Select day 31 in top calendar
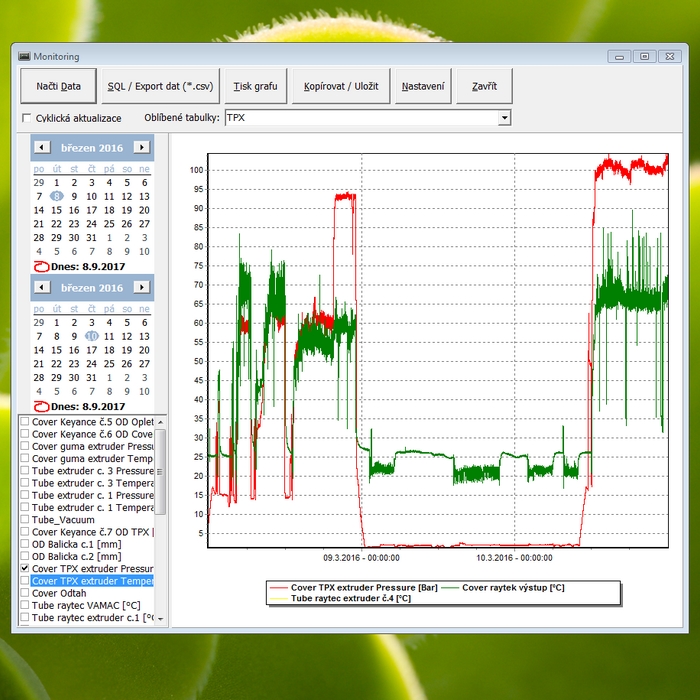Image resolution: width=700 pixels, height=700 pixels. 92,238
